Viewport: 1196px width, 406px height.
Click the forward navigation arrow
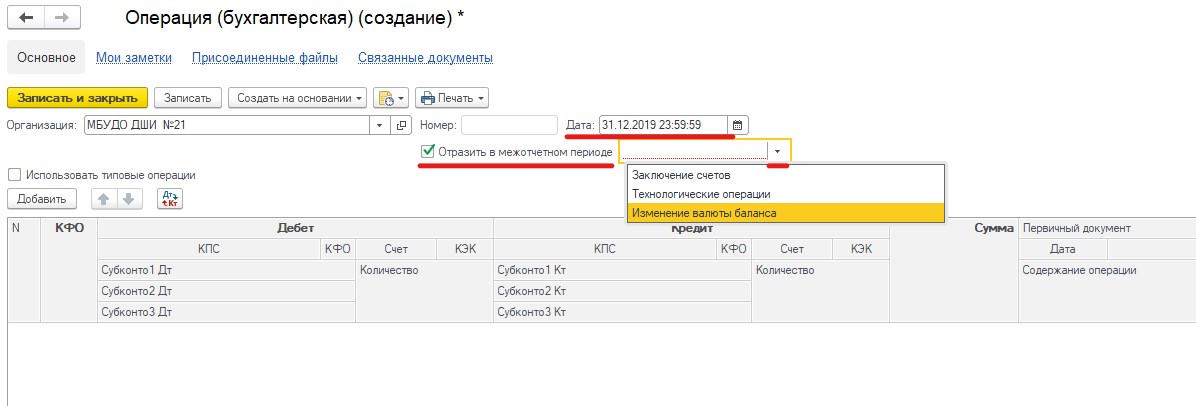pyautogui.click(x=61, y=19)
